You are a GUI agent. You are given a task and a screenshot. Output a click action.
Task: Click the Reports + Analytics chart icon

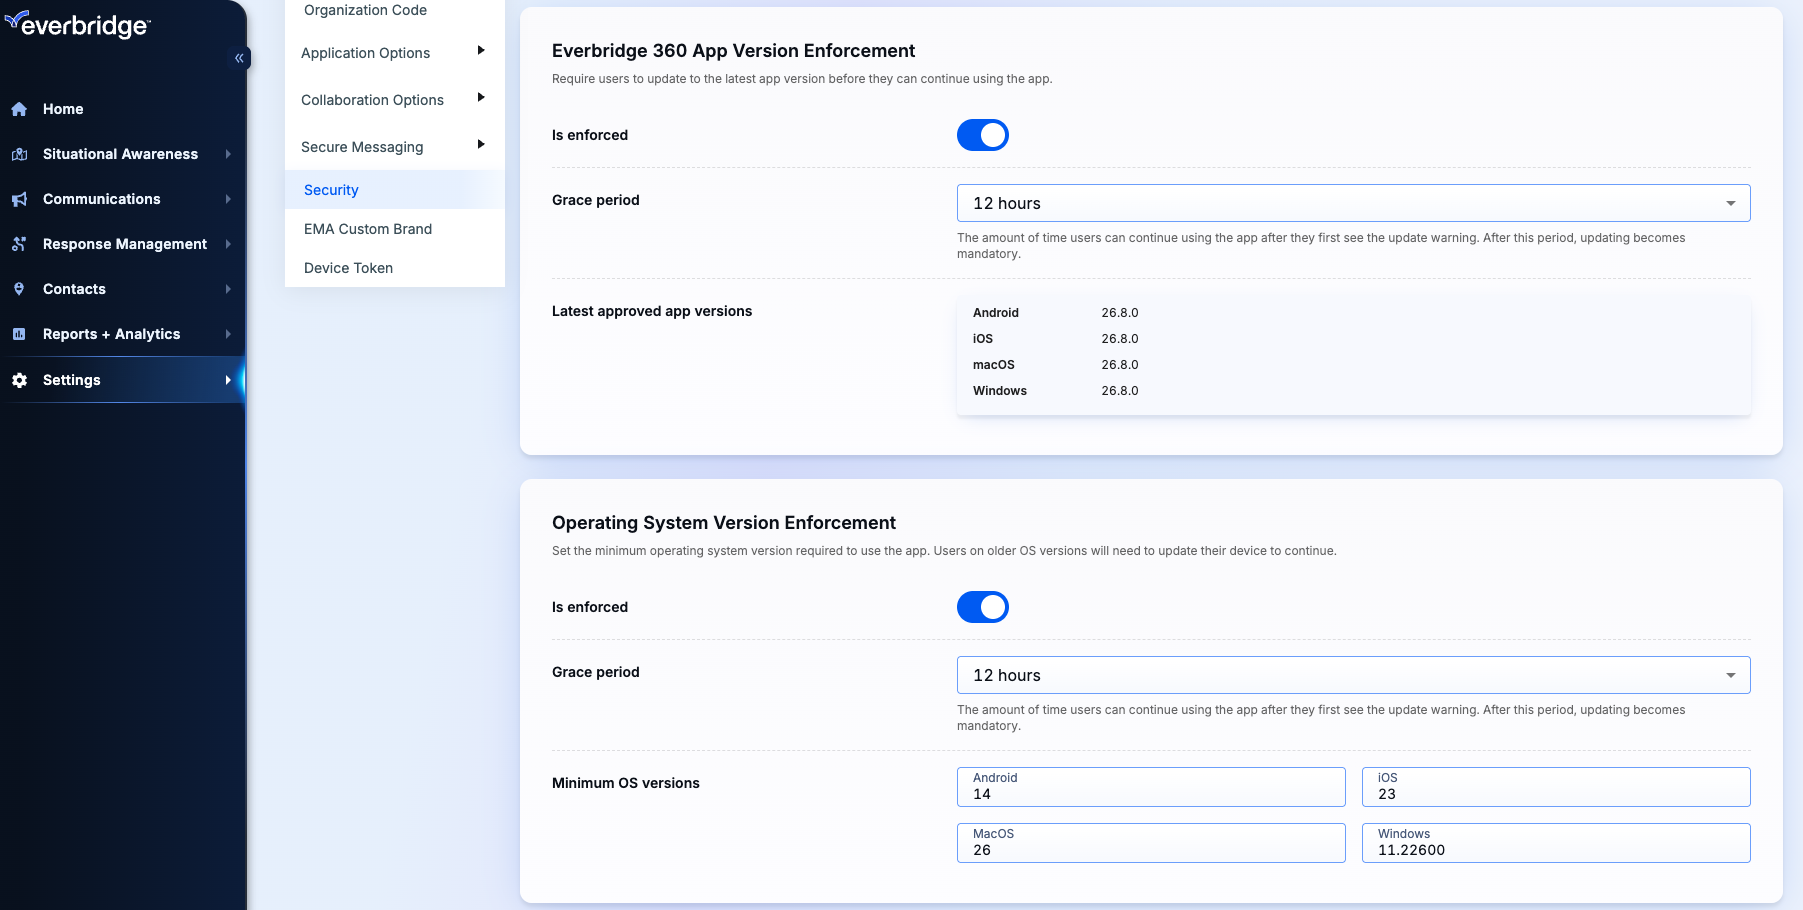[19, 334]
